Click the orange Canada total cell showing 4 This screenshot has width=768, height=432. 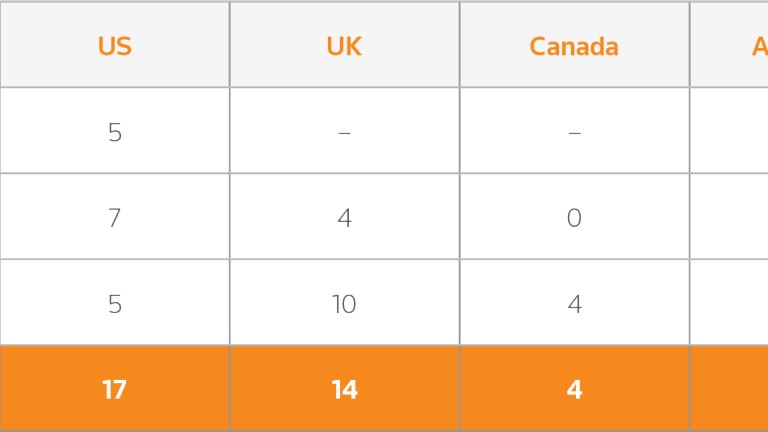click(574, 389)
